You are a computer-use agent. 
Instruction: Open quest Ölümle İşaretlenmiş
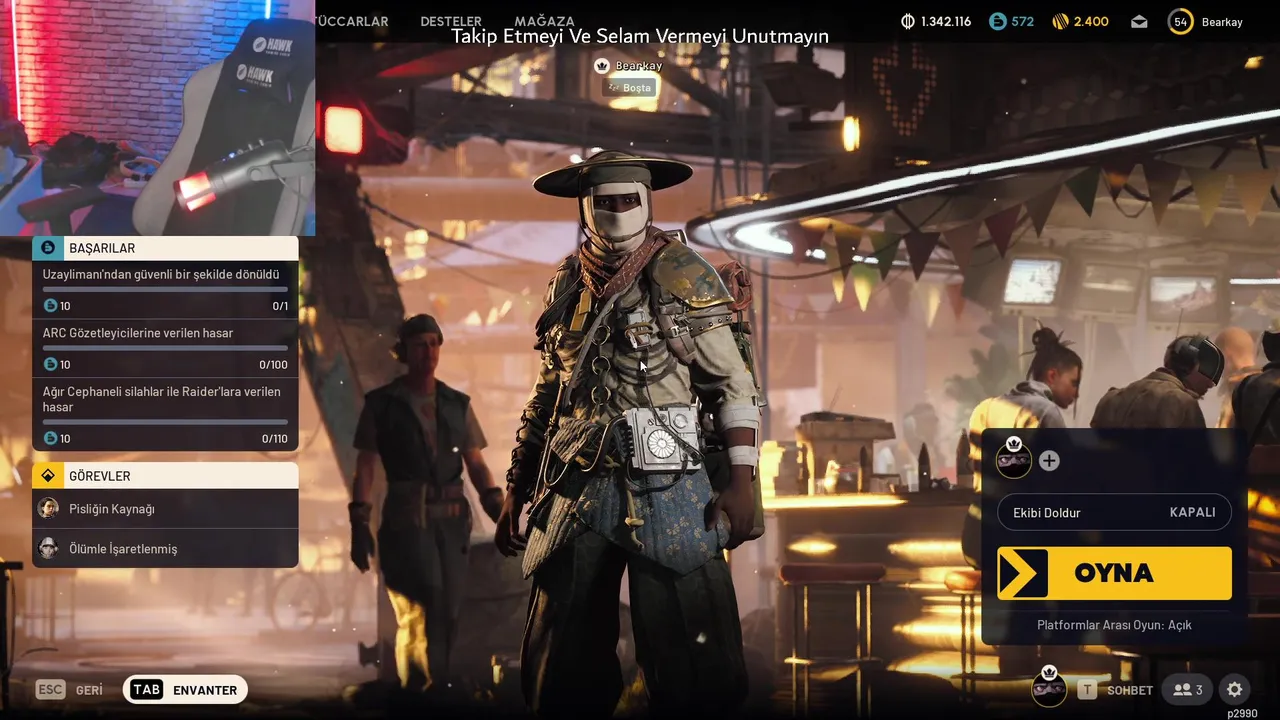(165, 548)
